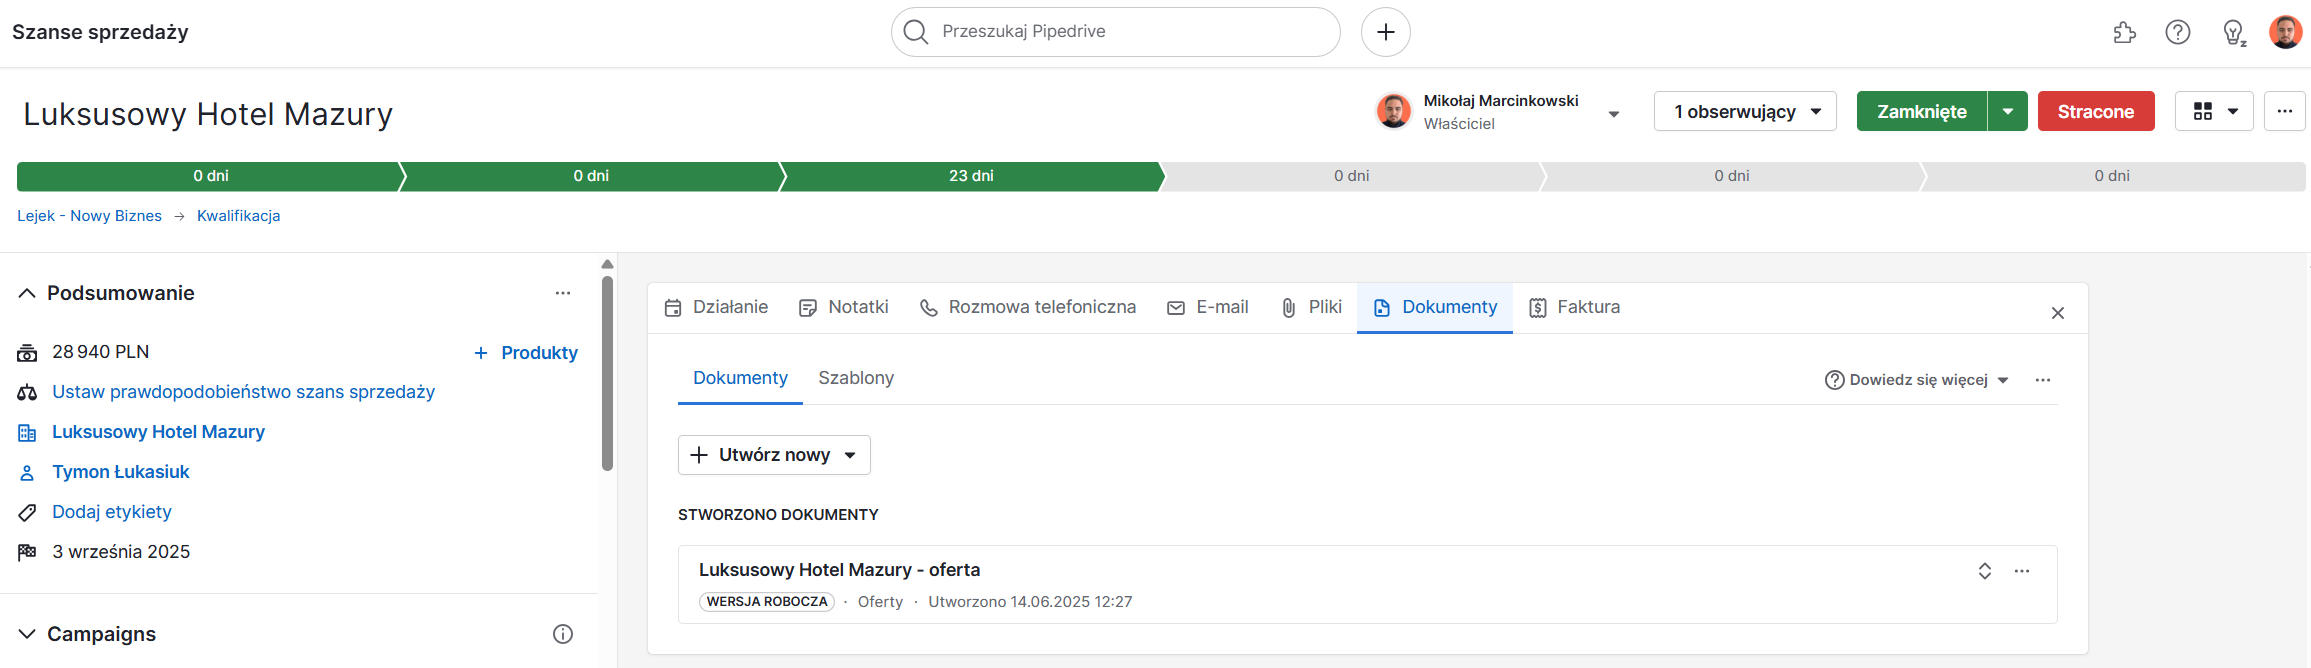Open Luksusowy Hotel Mazury organization link
The width and height of the screenshot is (2311, 668).
(x=158, y=432)
